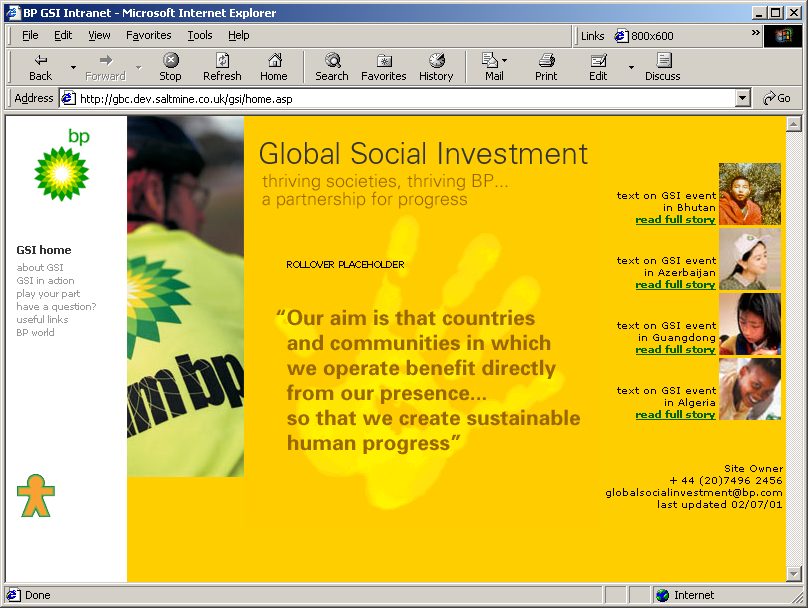Open the Favorites menu in menu bar
Image resolution: width=808 pixels, height=608 pixels.
pyautogui.click(x=148, y=35)
